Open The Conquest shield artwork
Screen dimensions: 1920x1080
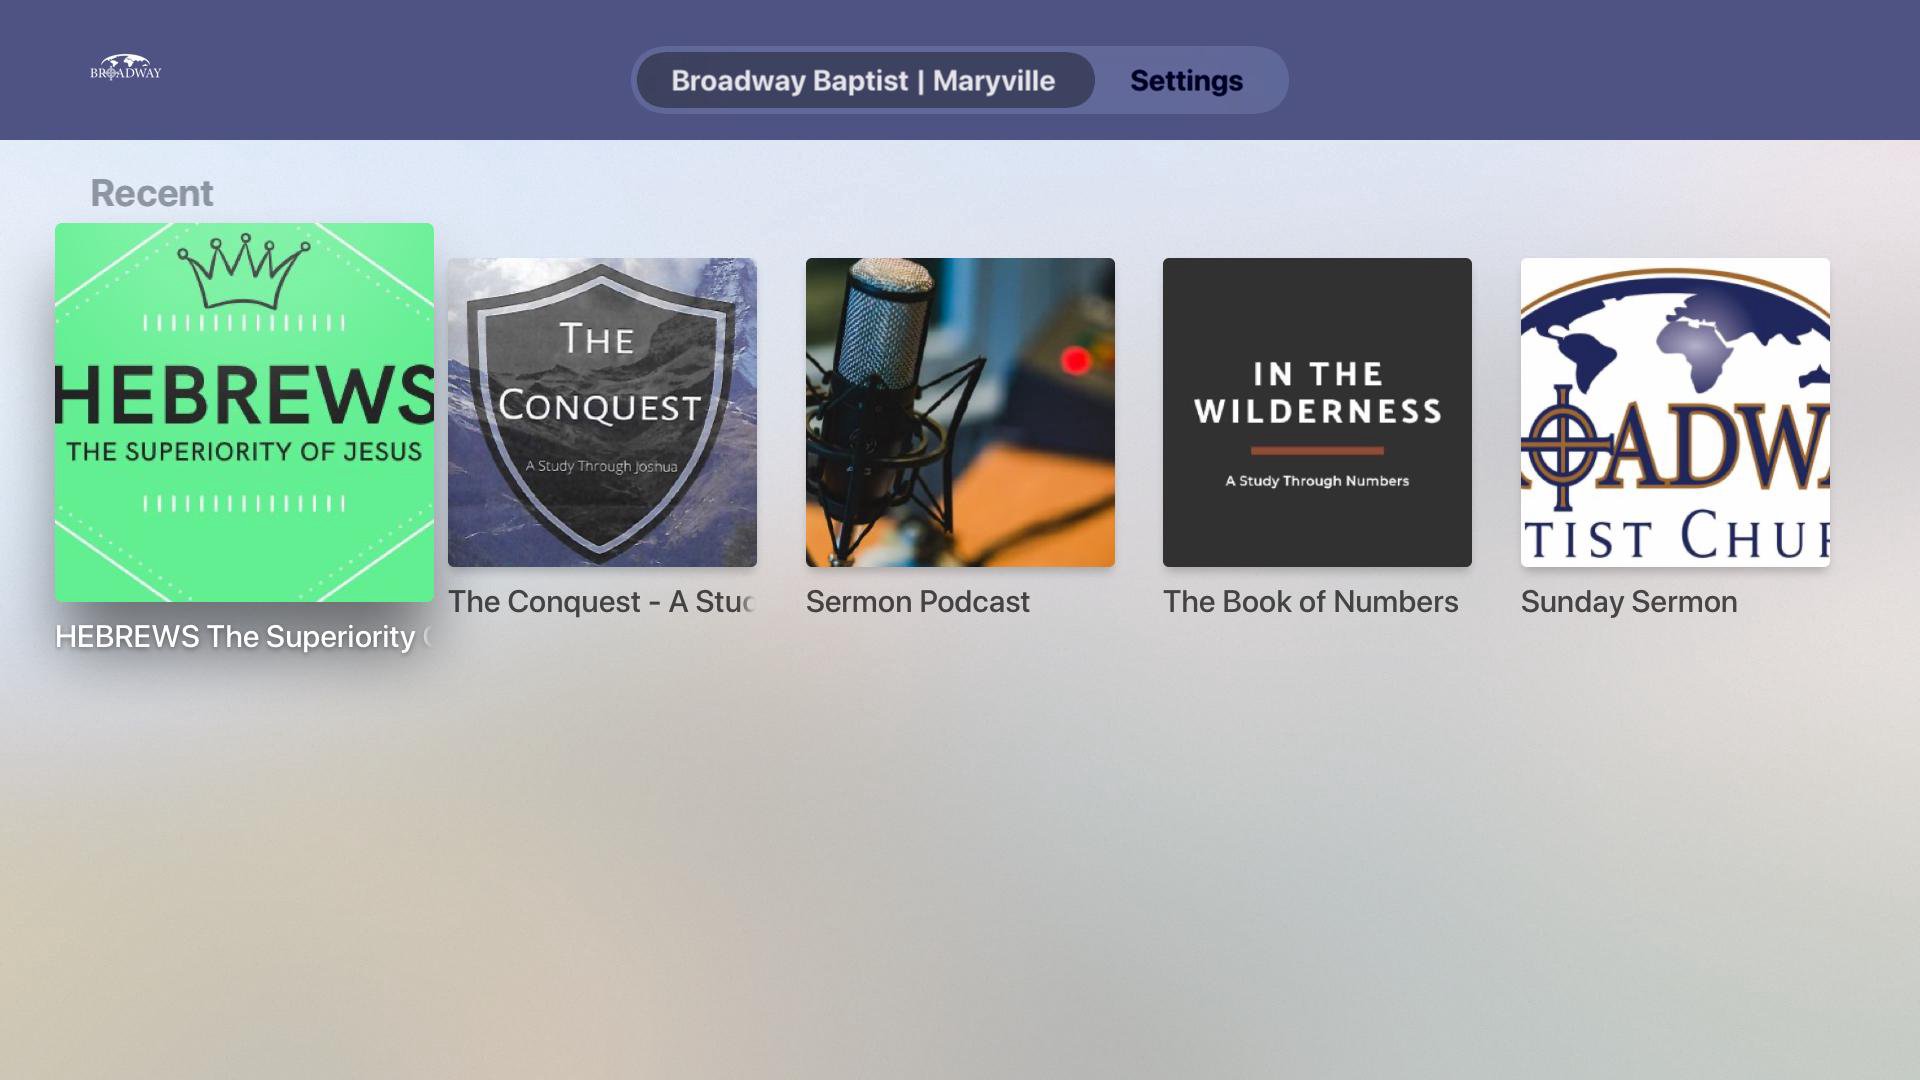click(602, 412)
